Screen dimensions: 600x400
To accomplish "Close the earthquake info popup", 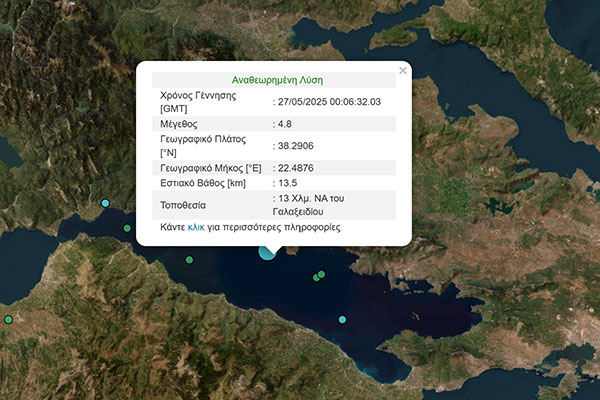I will (x=403, y=71).
